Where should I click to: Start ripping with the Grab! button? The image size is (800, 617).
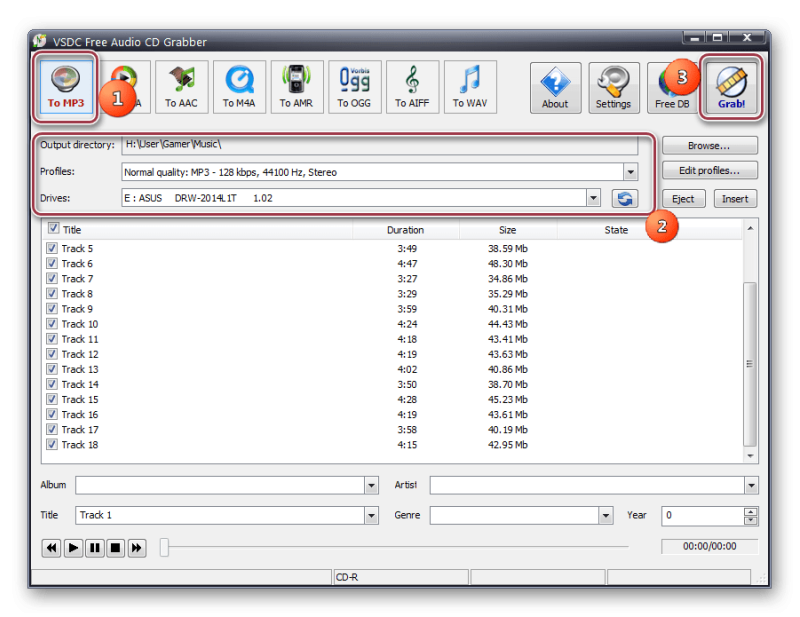732,88
